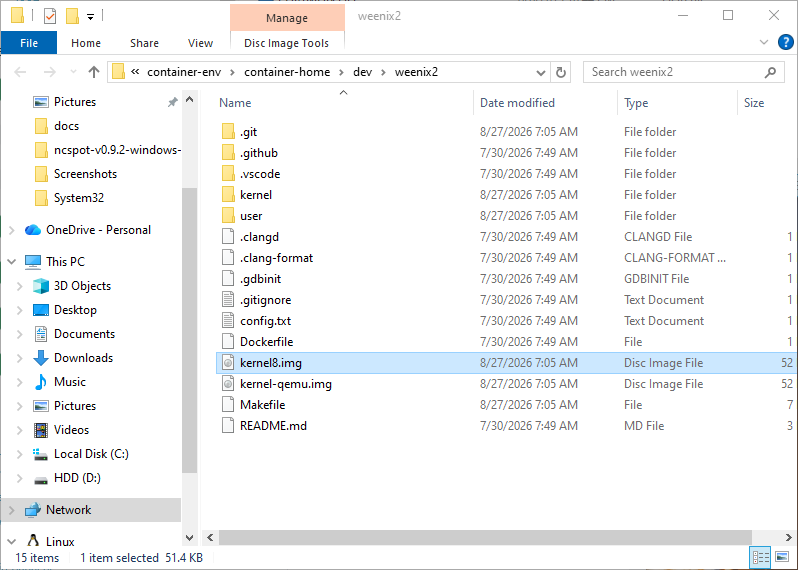Open the Music library icon
This screenshot has height=570, width=798.
[41, 382]
